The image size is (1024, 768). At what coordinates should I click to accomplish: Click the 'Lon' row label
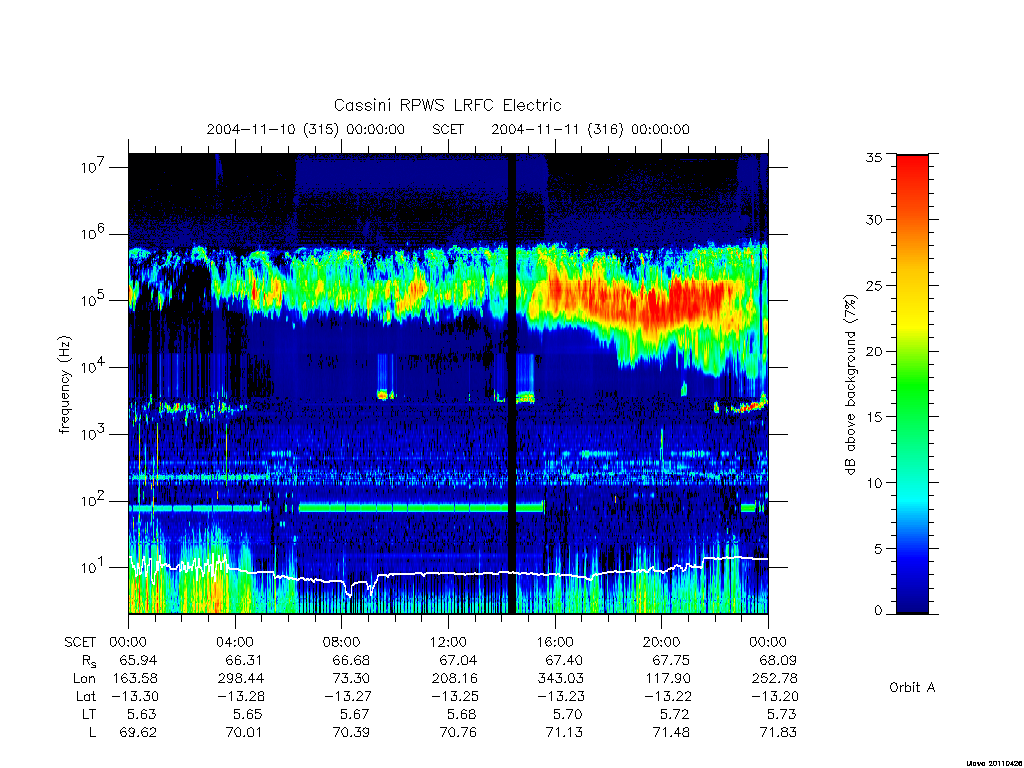85,679
